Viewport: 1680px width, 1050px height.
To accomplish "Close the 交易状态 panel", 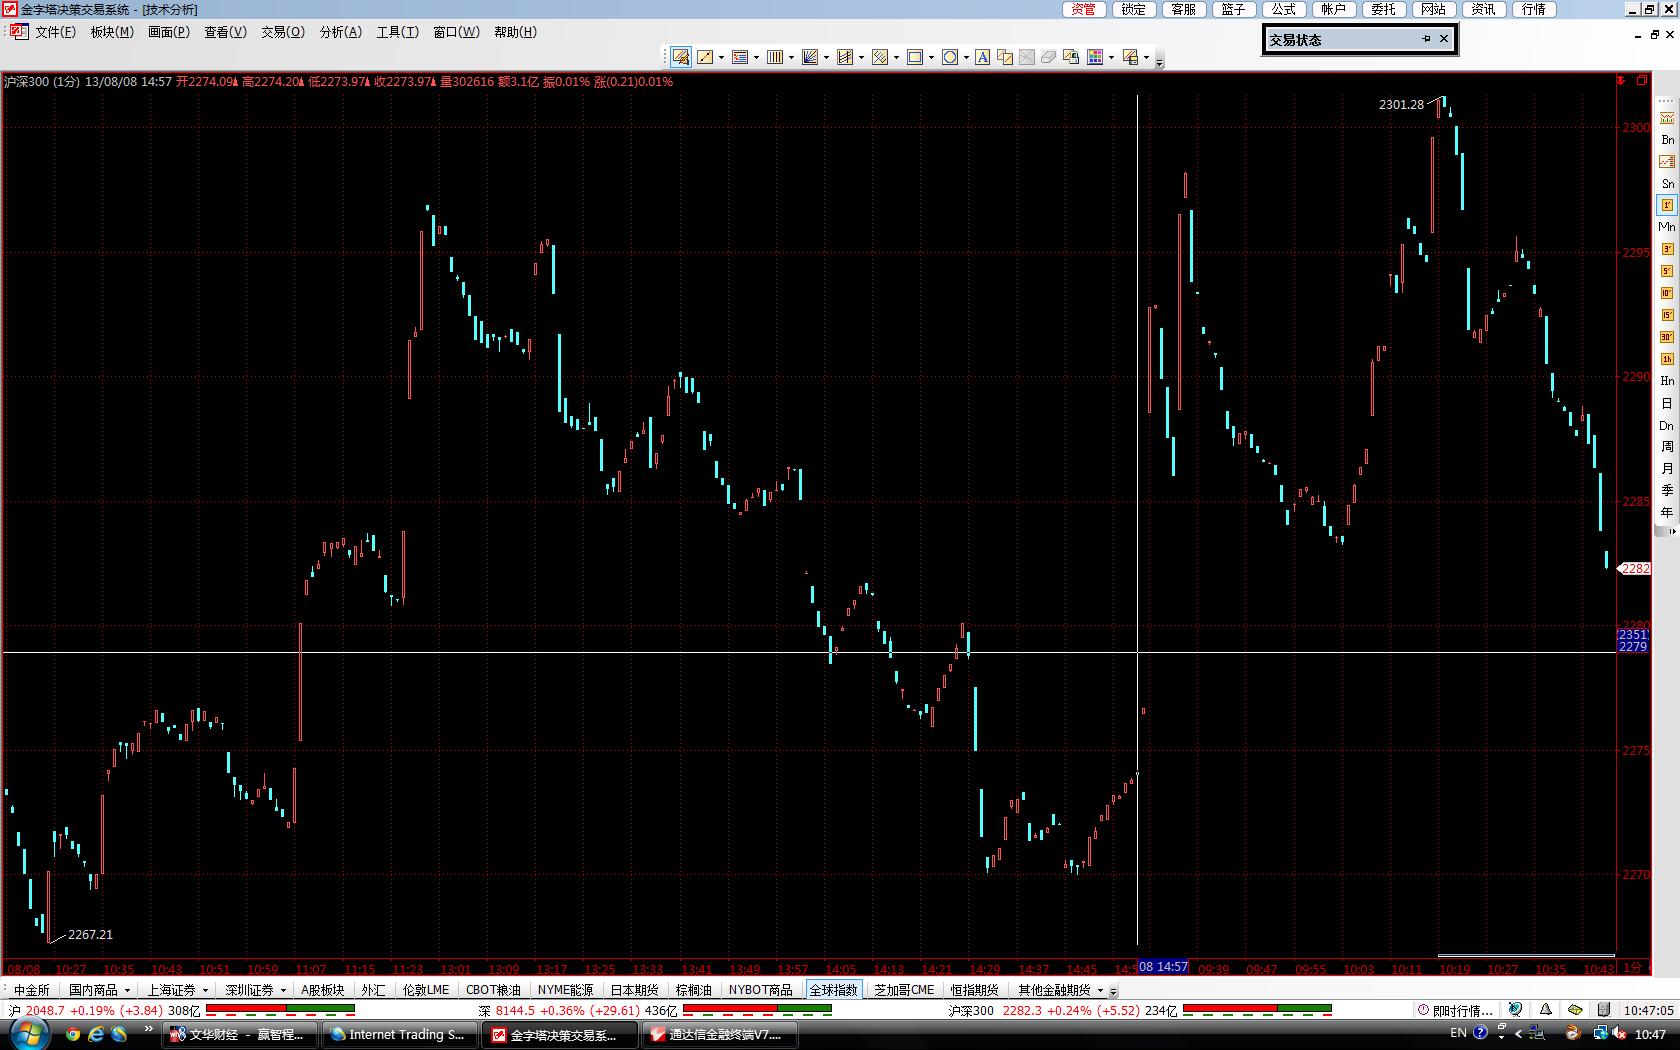I will (x=1443, y=39).
